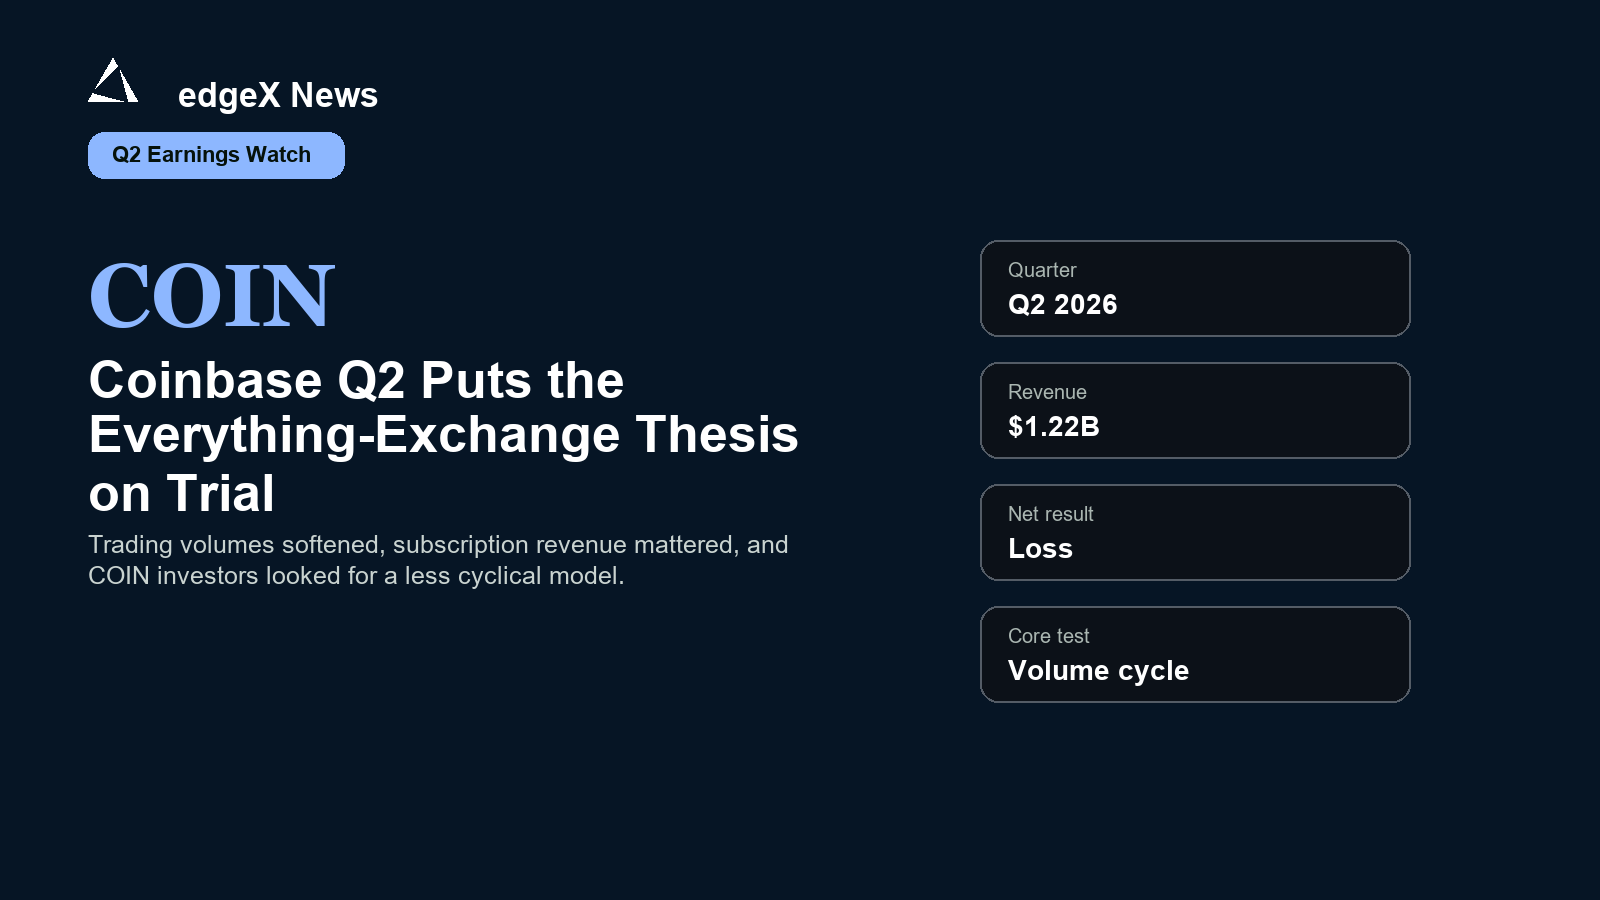Click the Quarter label text

pyautogui.click(x=1042, y=270)
